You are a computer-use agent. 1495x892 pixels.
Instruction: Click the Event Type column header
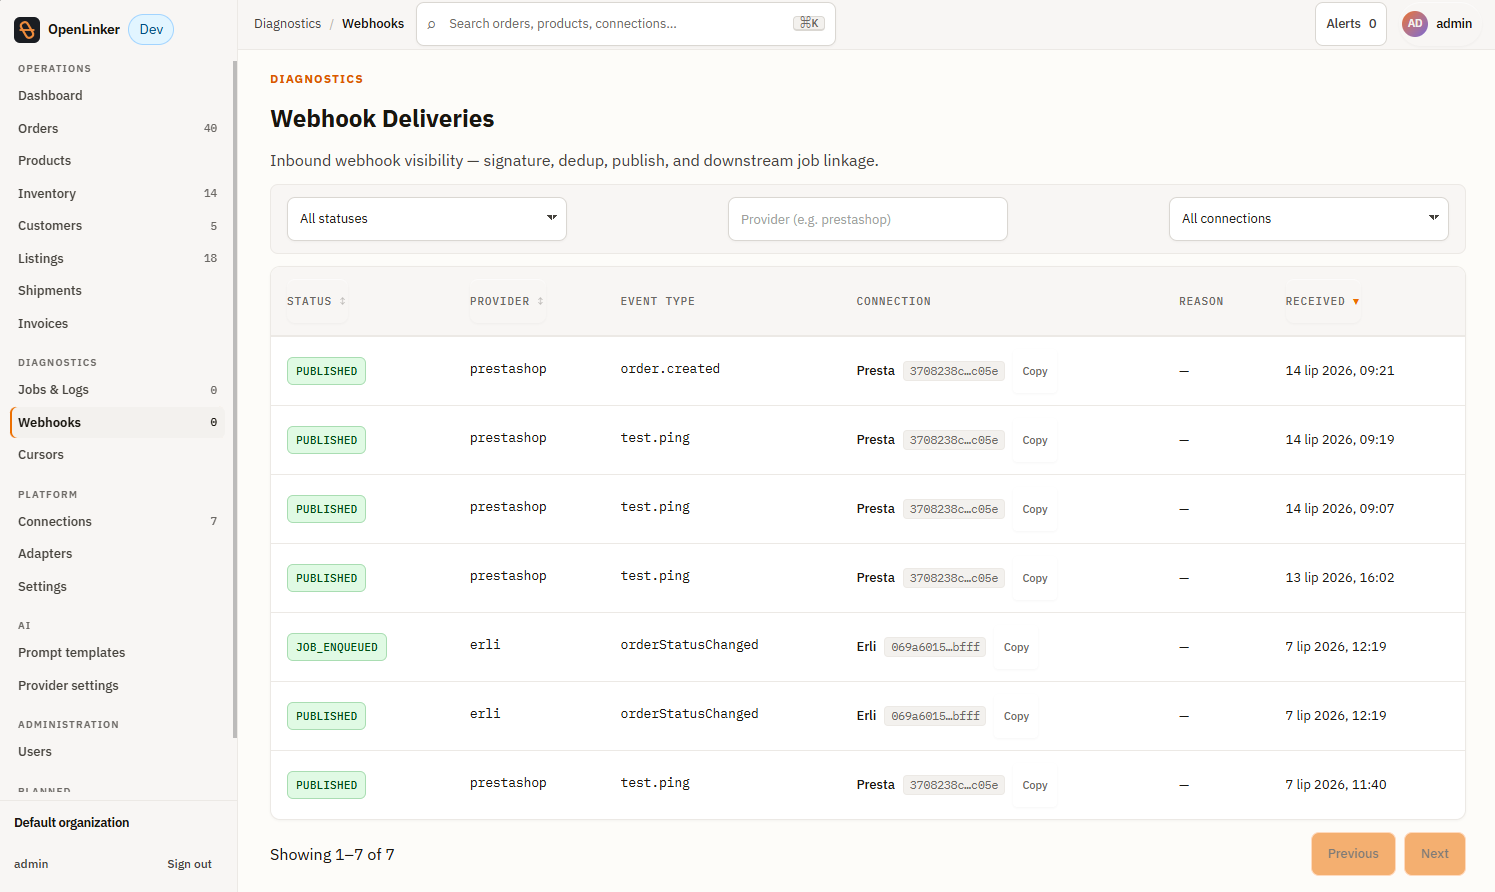pos(657,301)
